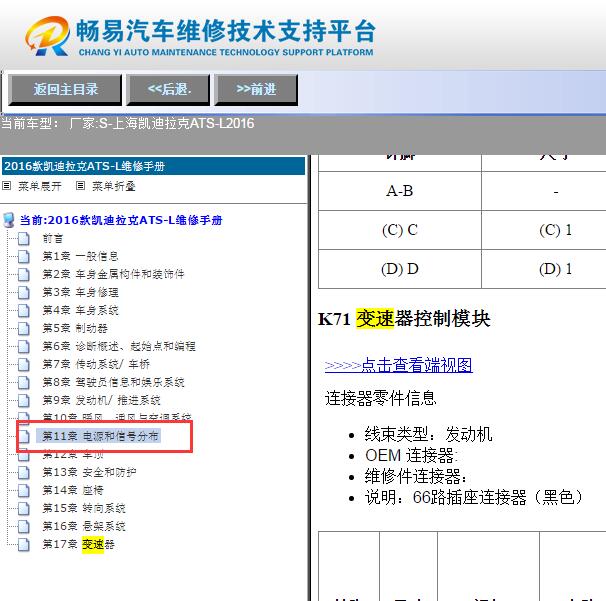Click the 当前:2016款凯迪拉克ATS-L维修手册 root node
The height and width of the screenshot is (601, 606).
(x=121, y=220)
